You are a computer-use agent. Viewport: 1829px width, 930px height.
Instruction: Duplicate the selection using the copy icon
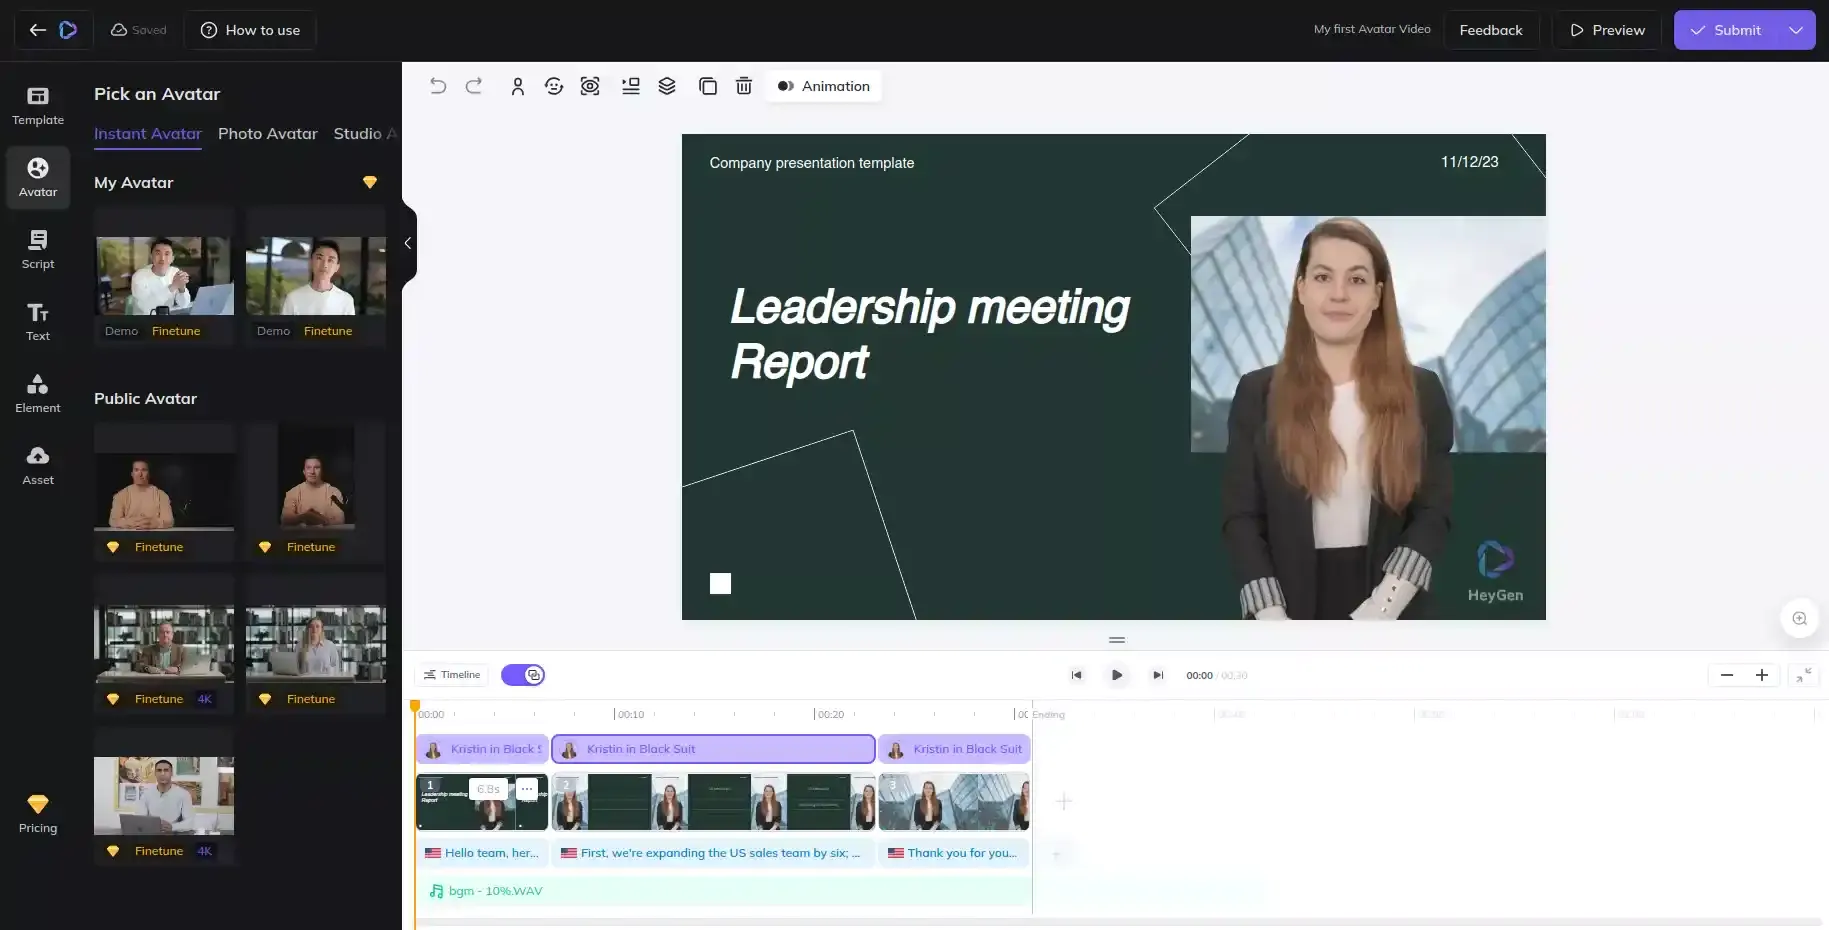tap(707, 86)
